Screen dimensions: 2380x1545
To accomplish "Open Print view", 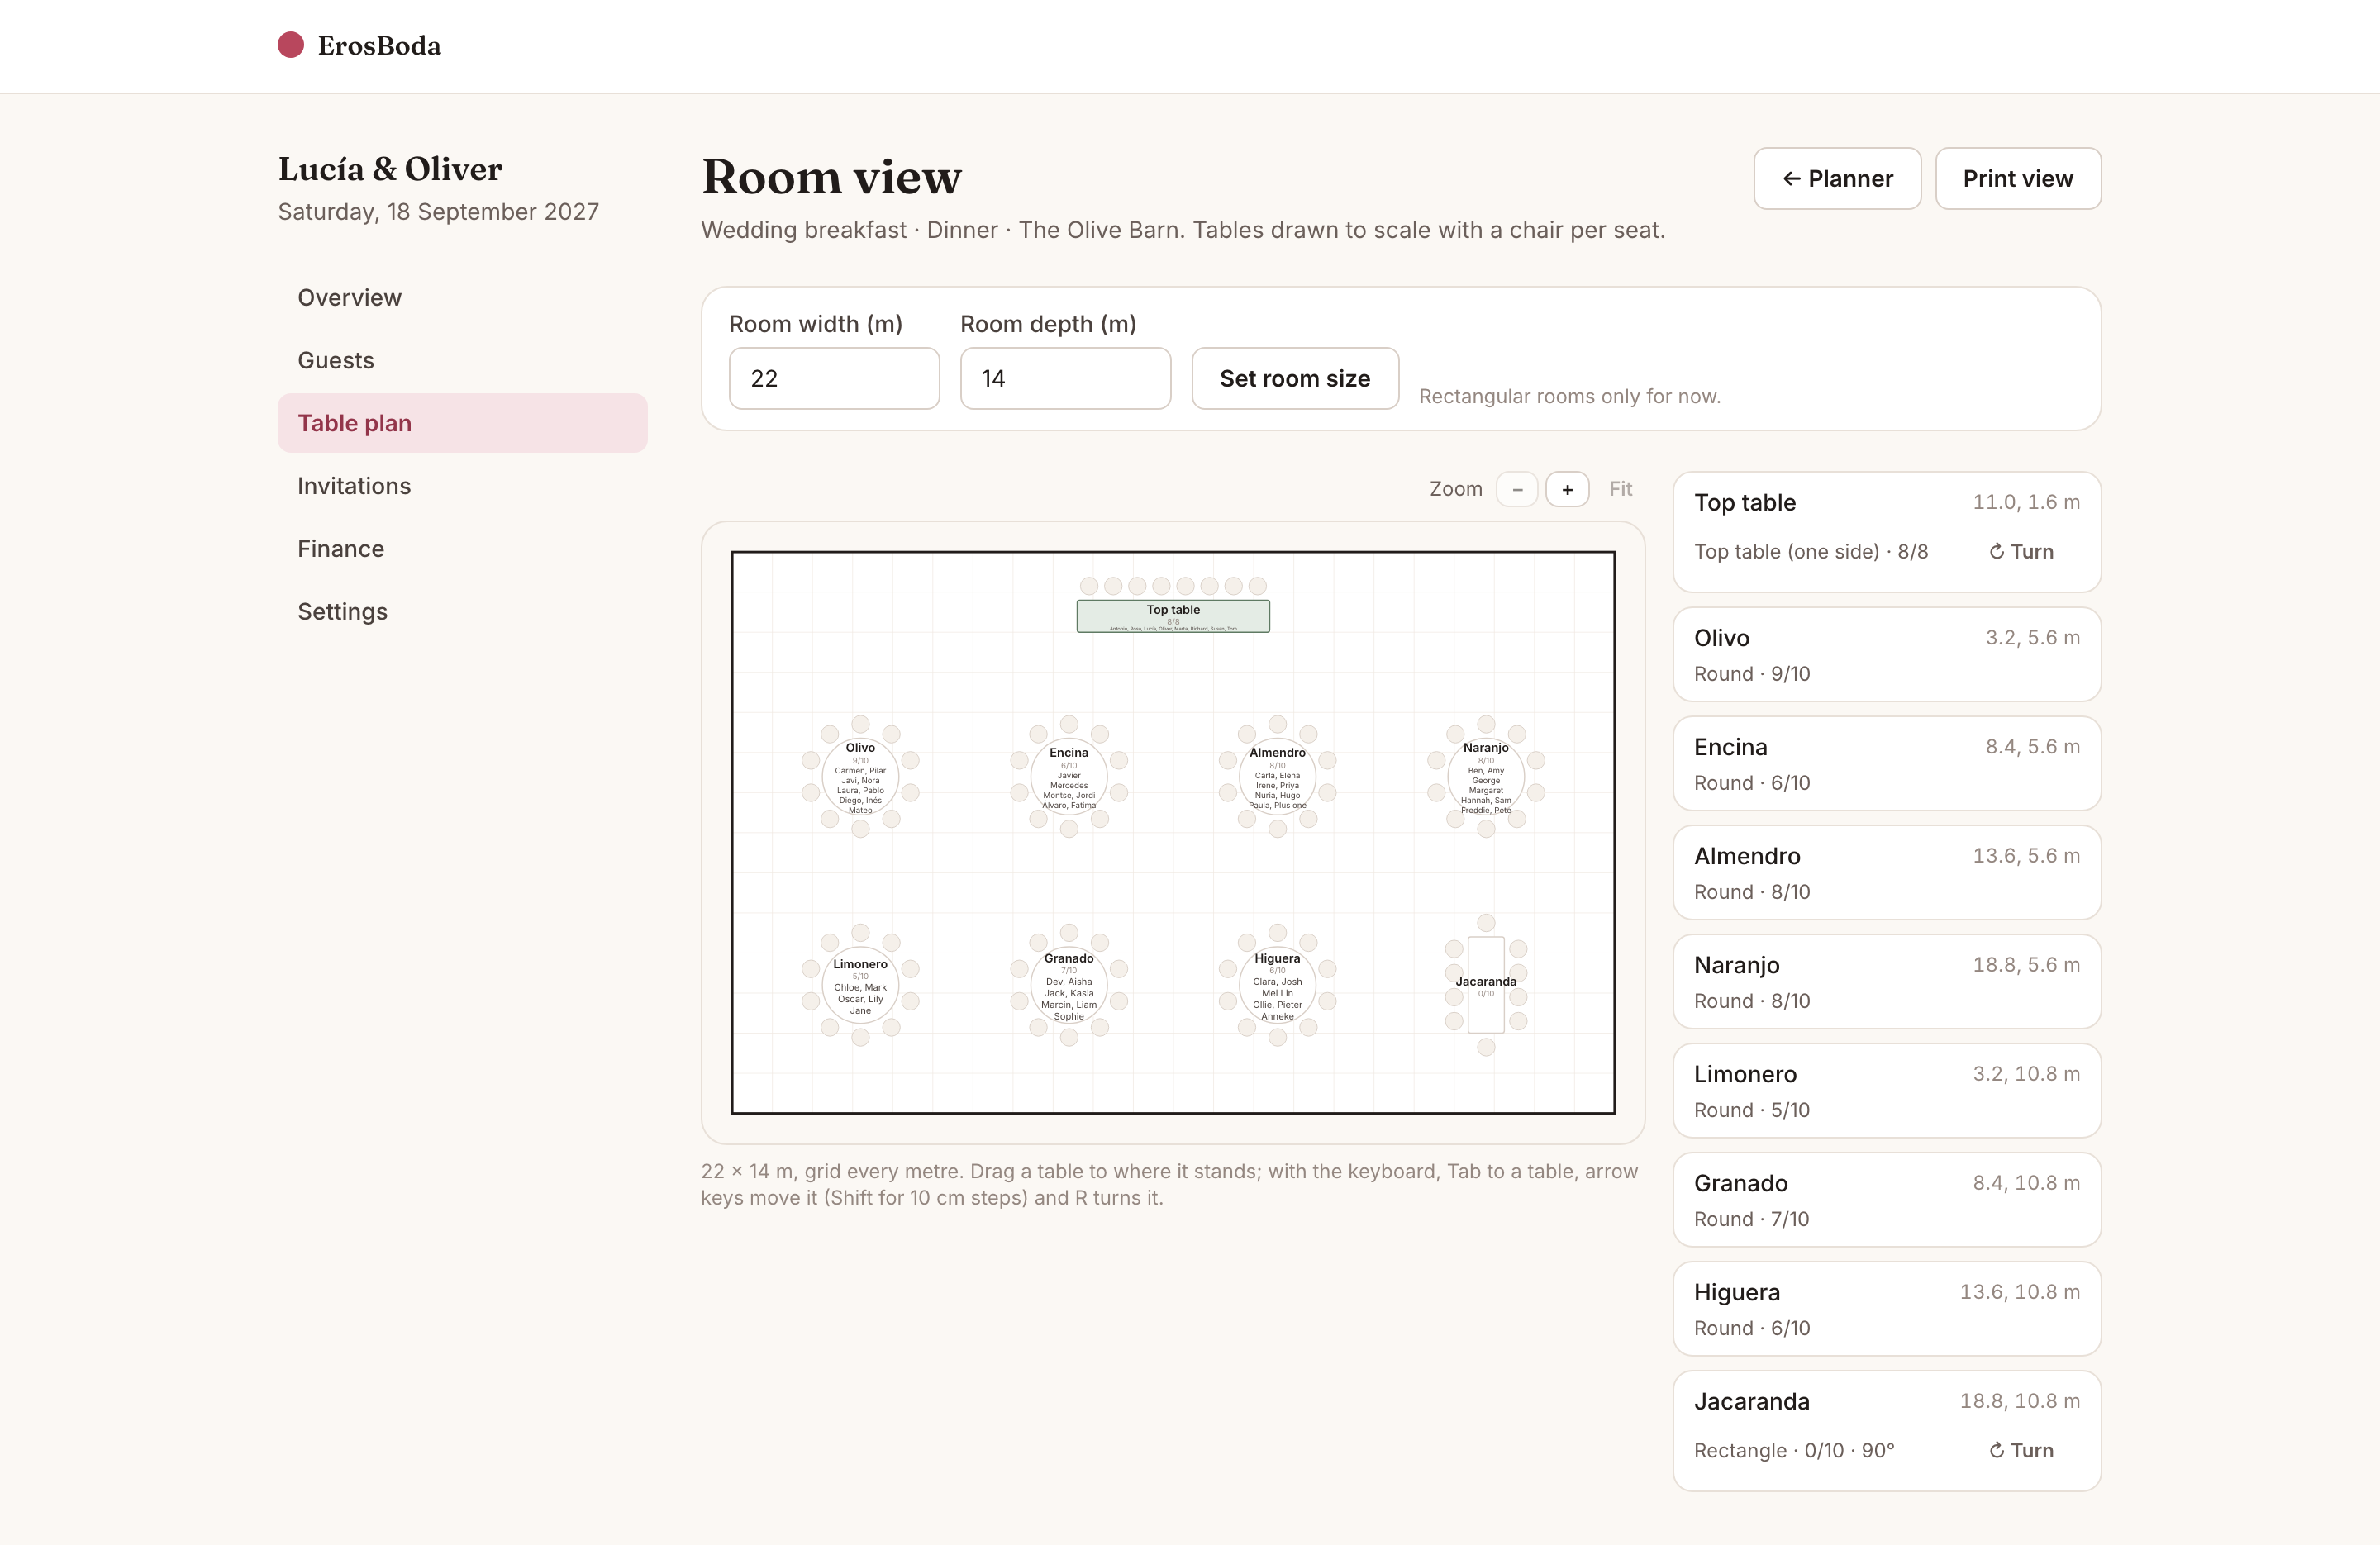I will click(2018, 179).
